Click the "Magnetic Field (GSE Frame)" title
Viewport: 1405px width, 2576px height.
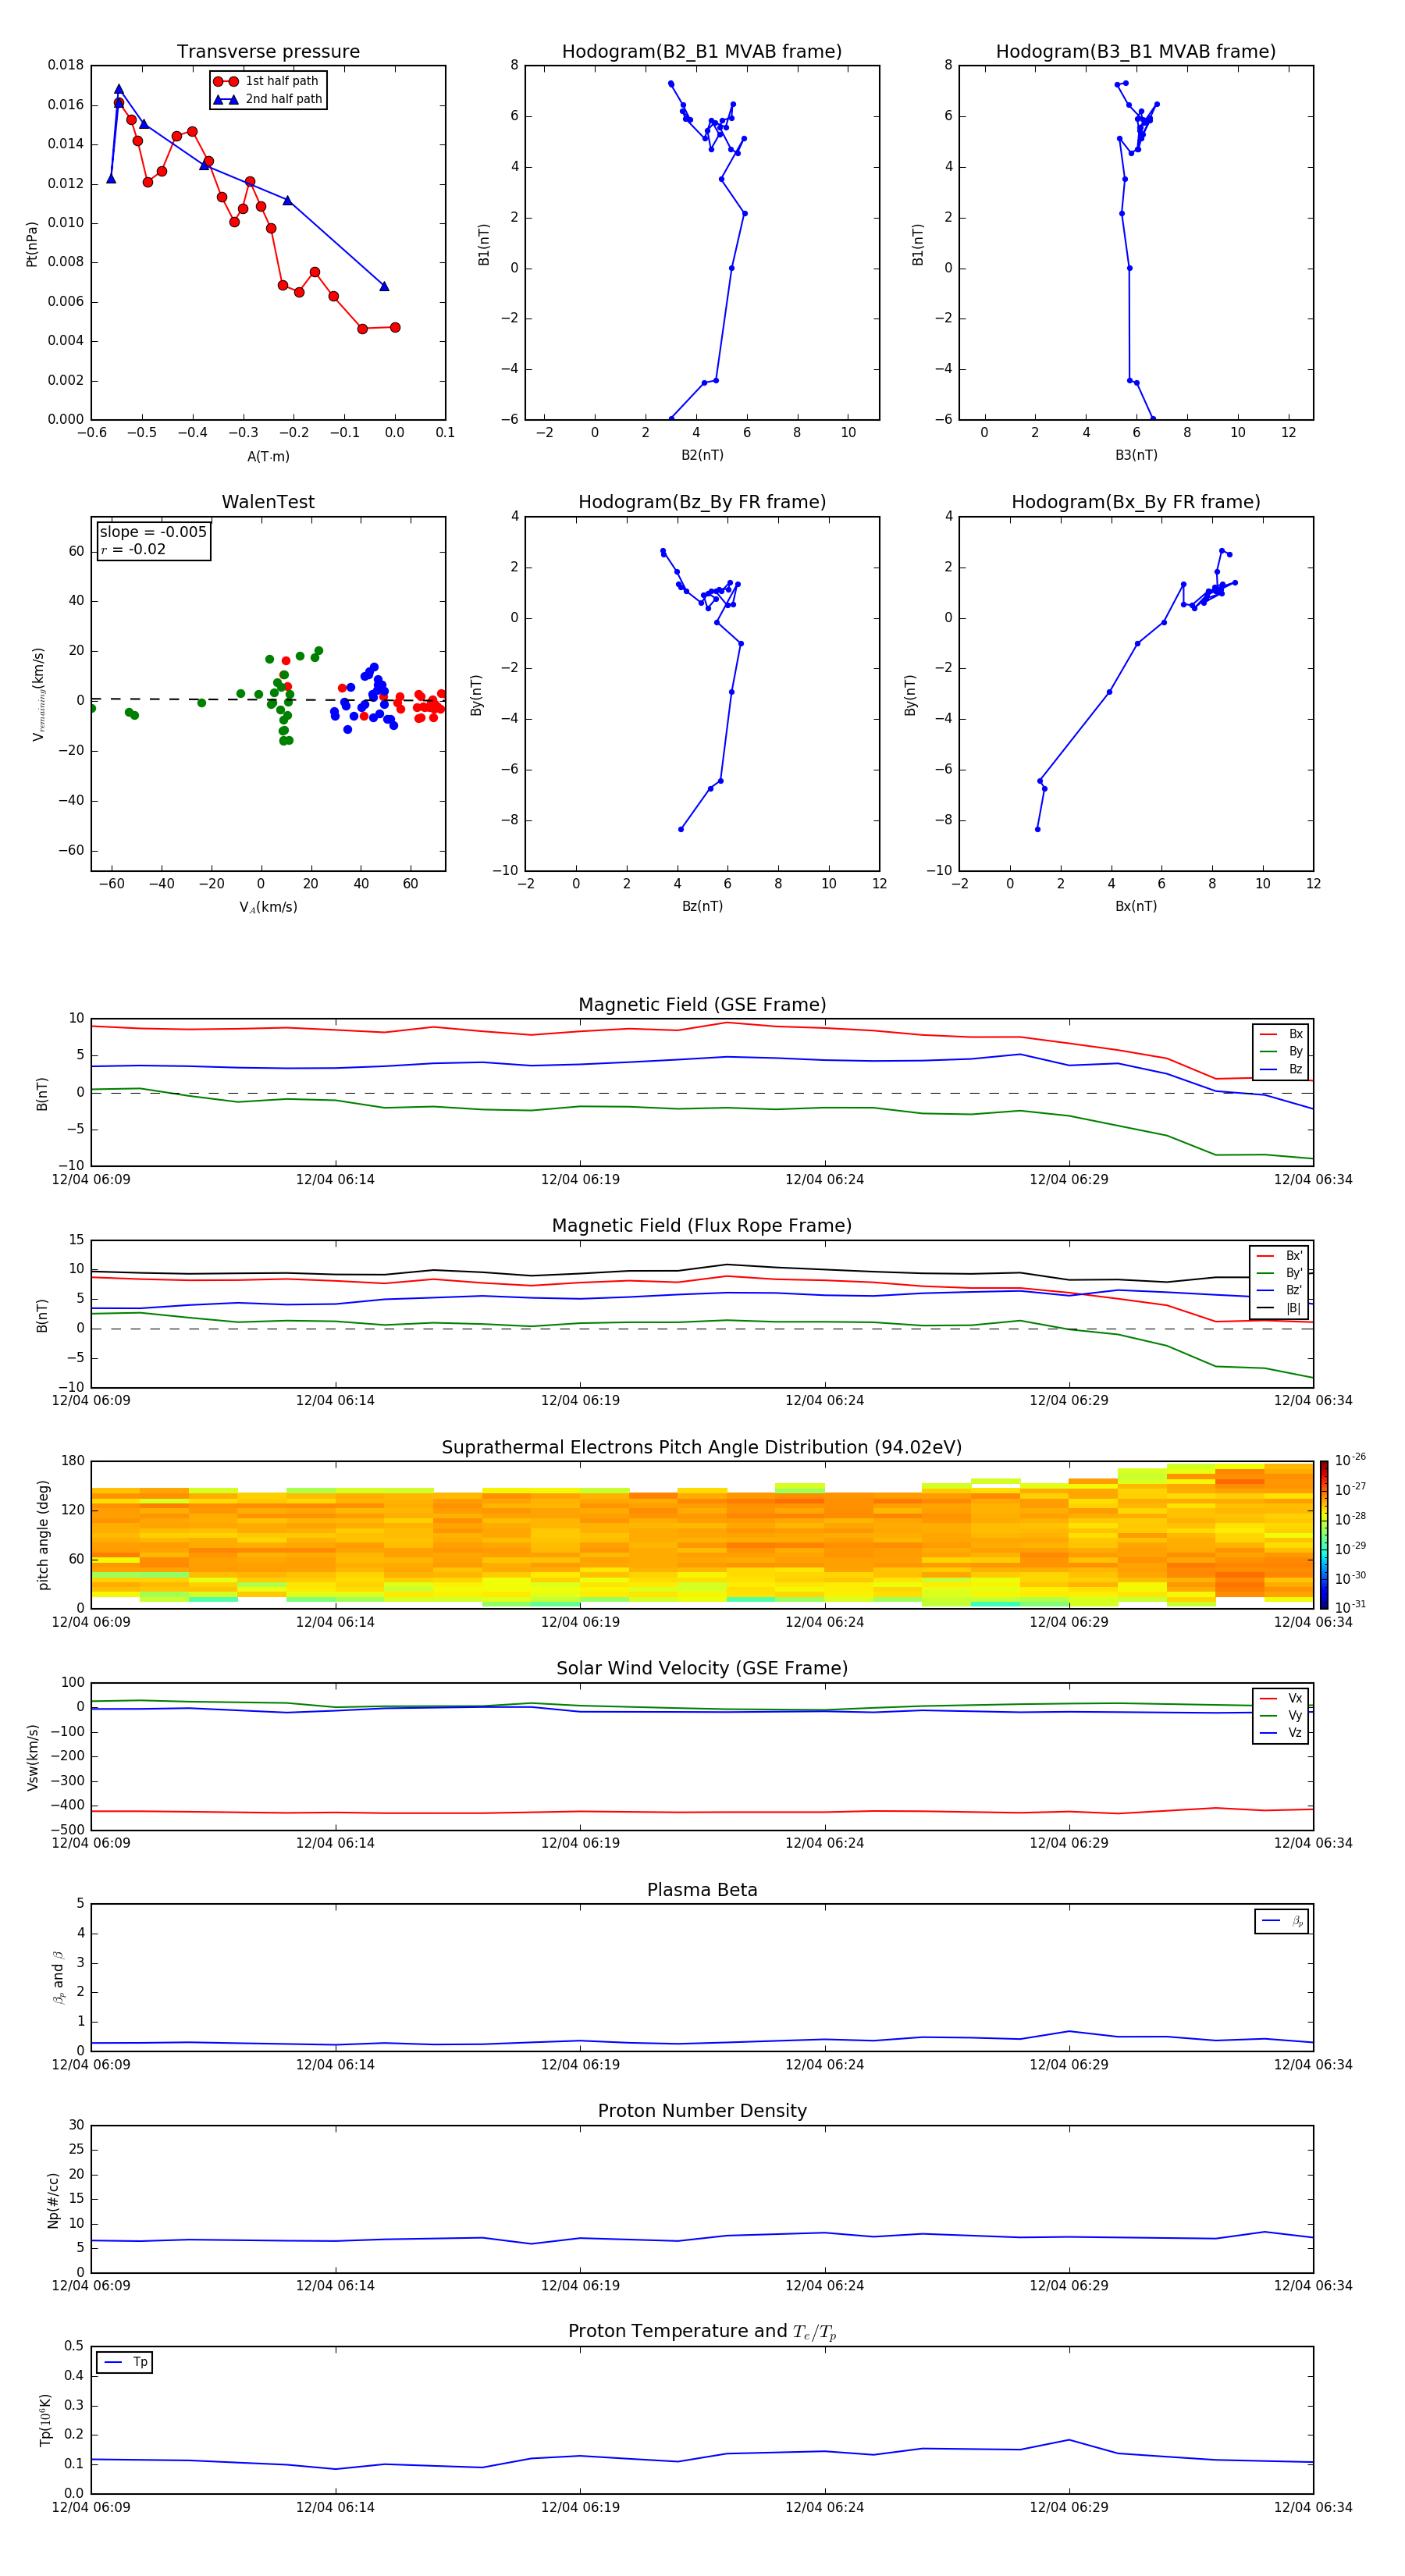[x=702, y=1005]
